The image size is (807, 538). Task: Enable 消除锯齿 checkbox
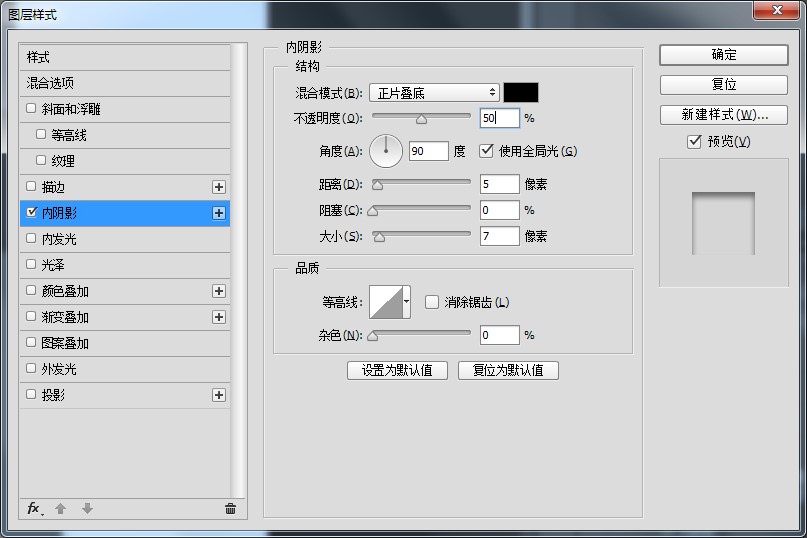click(x=432, y=302)
